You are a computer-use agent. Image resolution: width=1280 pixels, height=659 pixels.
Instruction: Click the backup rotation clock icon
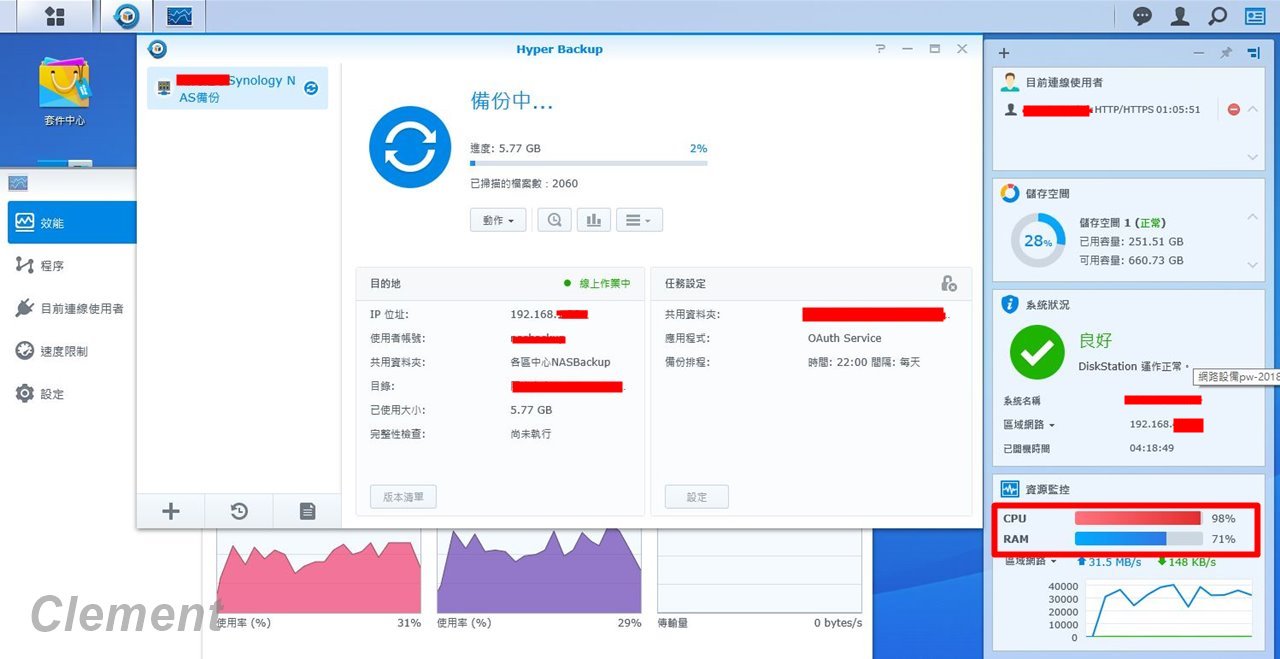coord(238,511)
